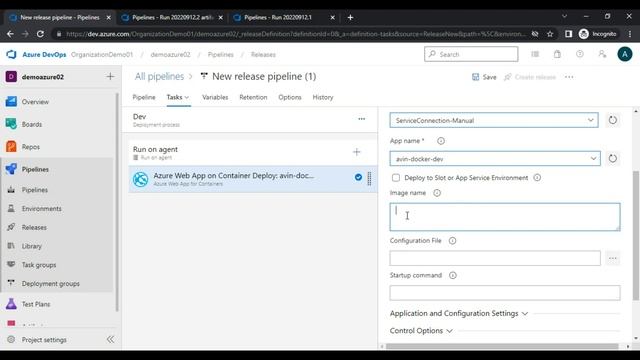The height and width of the screenshot is (360, 640).
Task: Click the plus icon beside demoazure02
Action: point(110,76)
